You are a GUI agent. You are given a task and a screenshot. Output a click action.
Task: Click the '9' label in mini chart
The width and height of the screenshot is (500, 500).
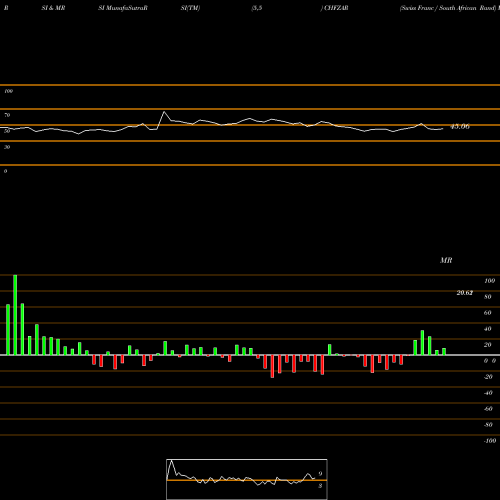click(x=320, y=474)
